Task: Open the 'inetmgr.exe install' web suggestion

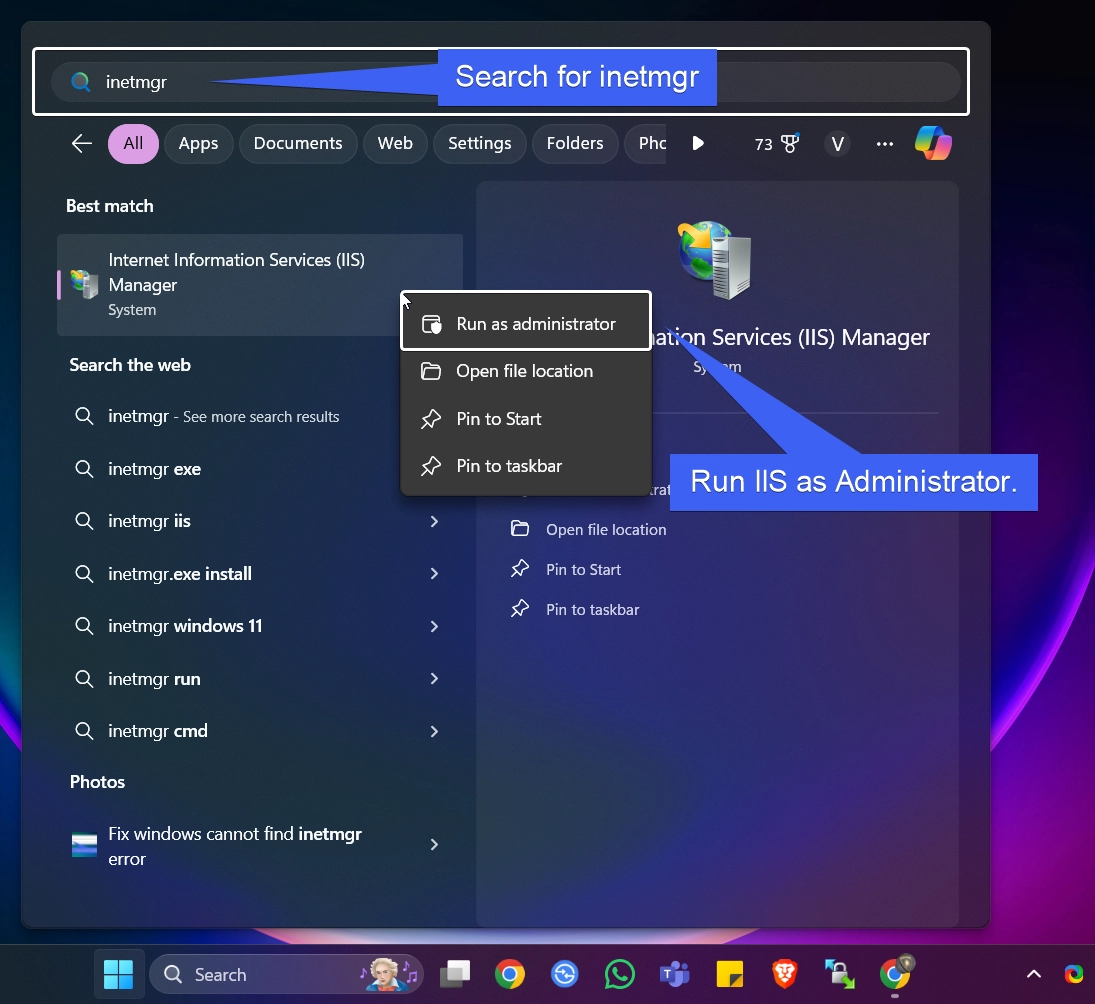Action: 258,574
